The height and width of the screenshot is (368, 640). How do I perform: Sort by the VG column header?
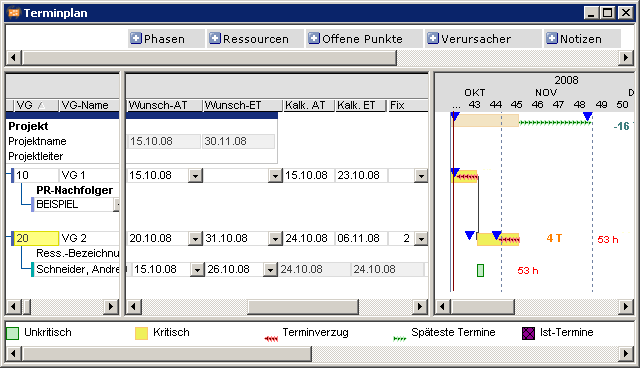36,105
